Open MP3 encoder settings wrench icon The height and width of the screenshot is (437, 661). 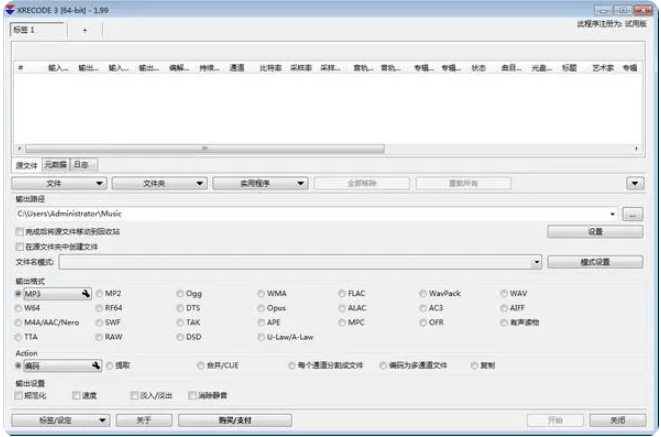[86, 294]
